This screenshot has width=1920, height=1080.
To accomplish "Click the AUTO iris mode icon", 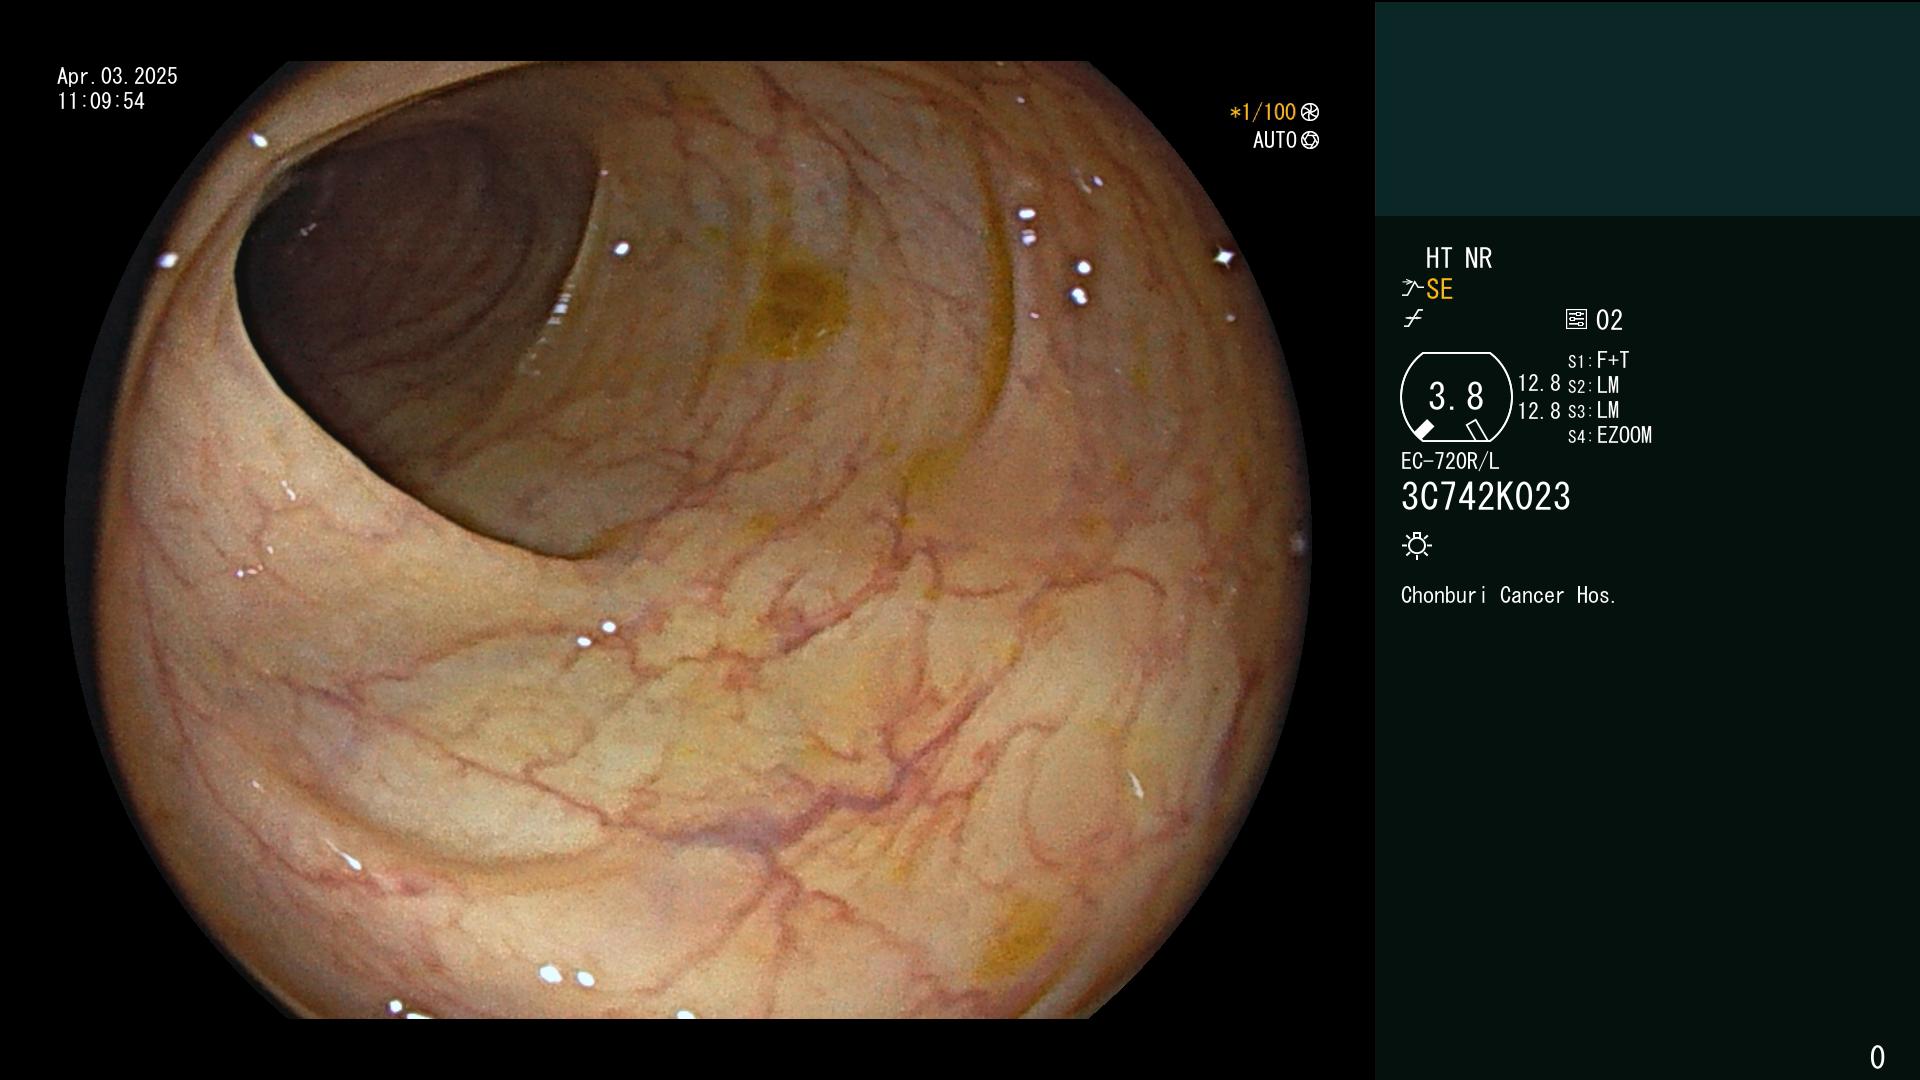I will pyautogui.click(x=1310, y=140).
